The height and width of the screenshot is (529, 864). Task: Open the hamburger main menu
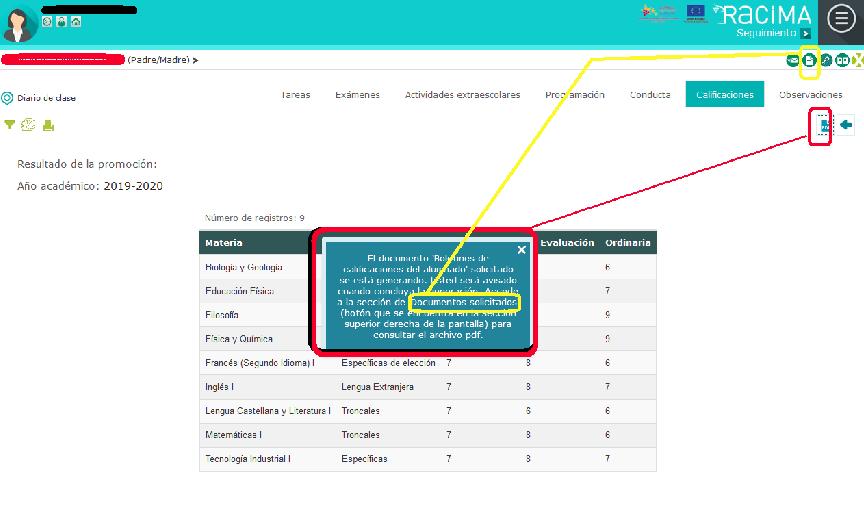(840, 21)
